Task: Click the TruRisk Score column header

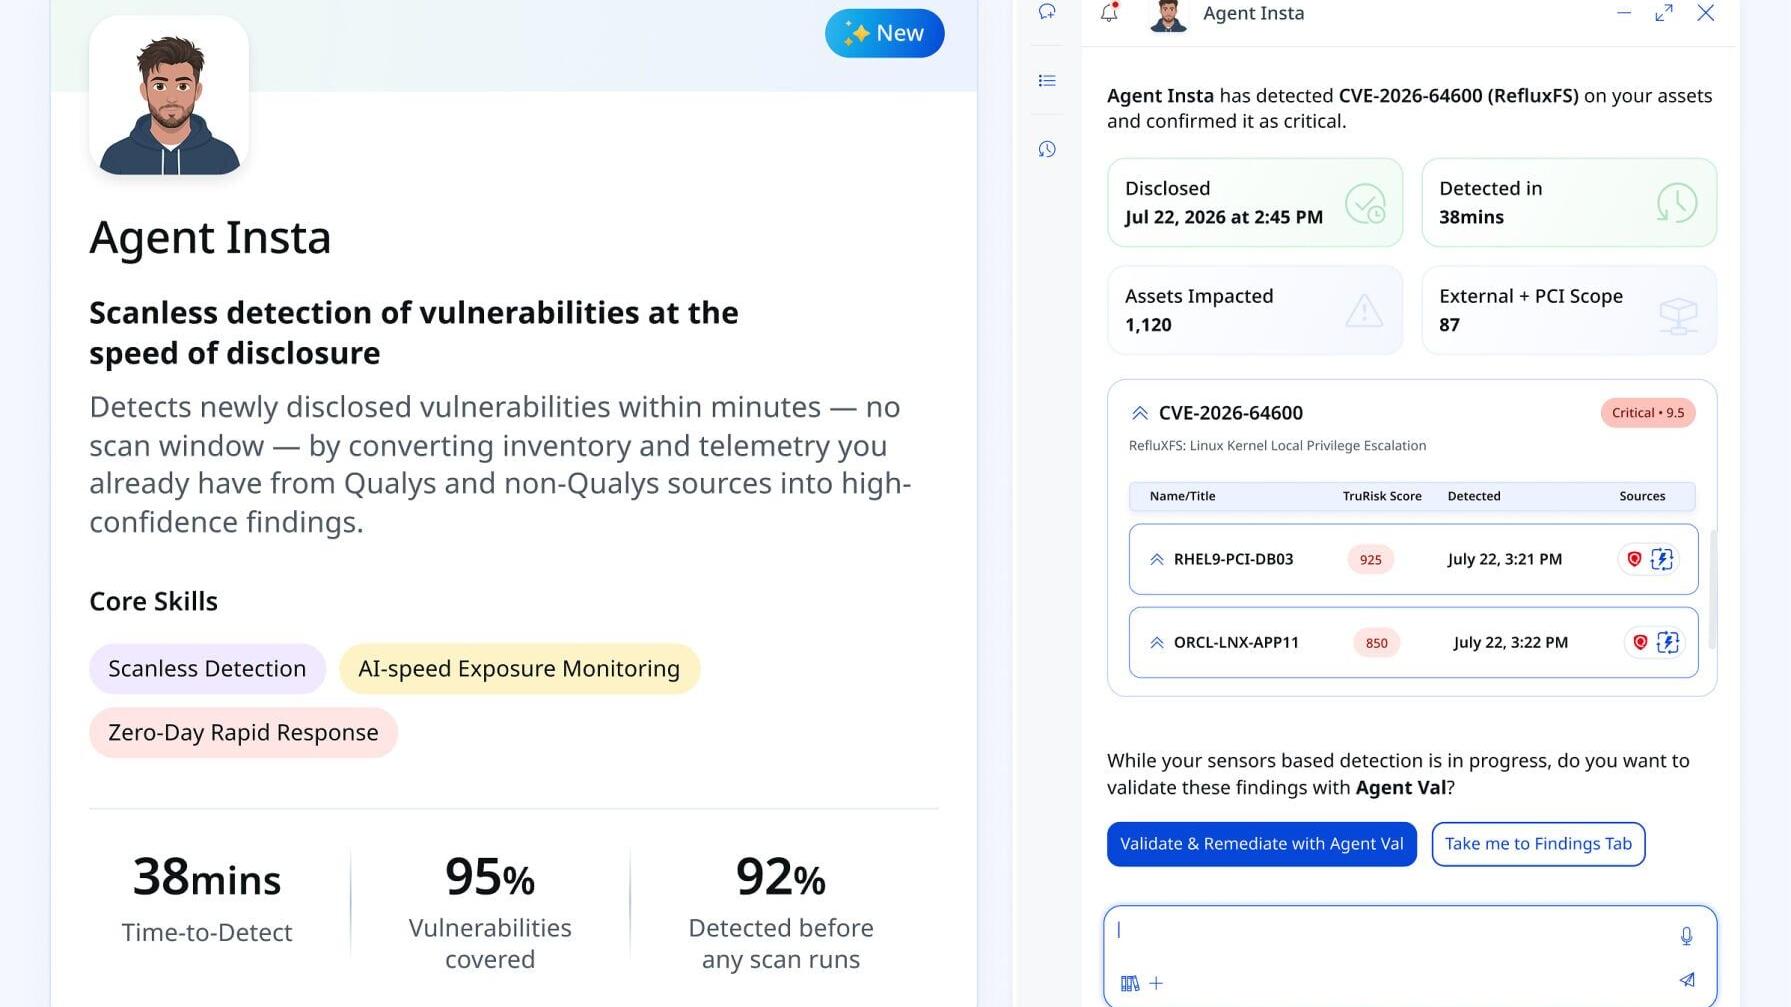Action: click(1382, 496)
